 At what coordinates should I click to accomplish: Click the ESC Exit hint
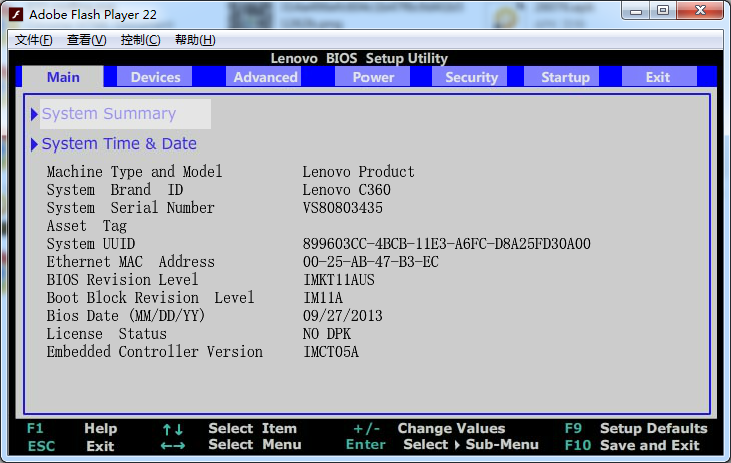70,446
